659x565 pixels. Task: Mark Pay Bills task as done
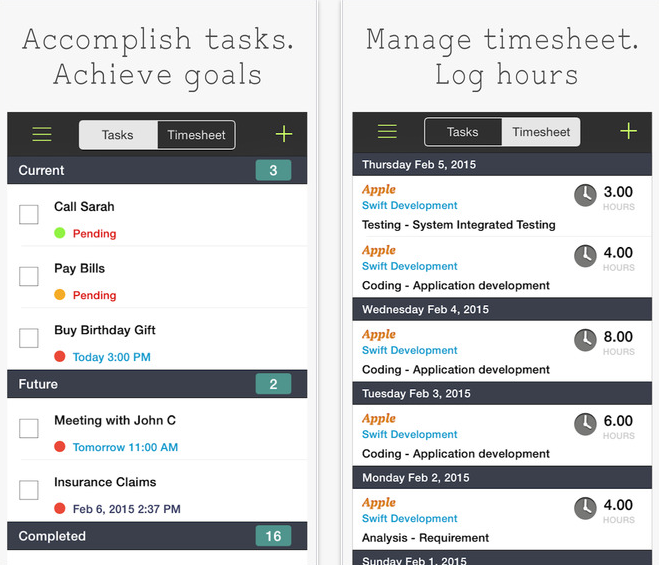point(29,276)
